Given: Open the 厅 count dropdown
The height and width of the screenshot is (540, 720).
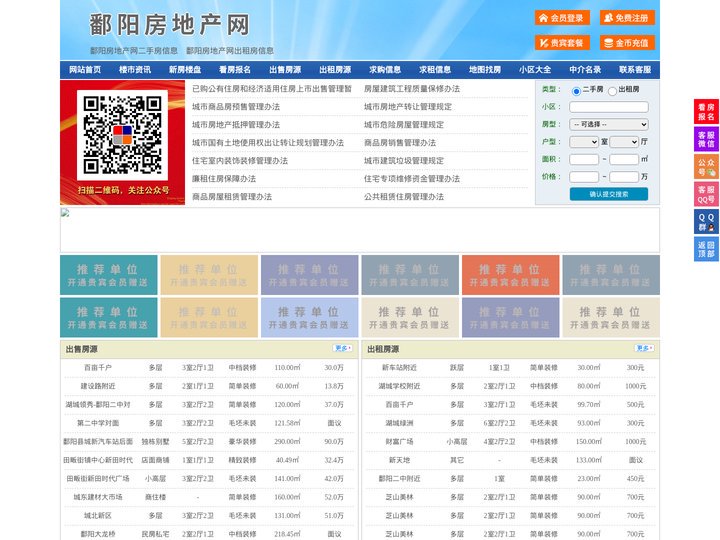Looking at the screenshot, I should pyautogui.click(x=624, y=142).
